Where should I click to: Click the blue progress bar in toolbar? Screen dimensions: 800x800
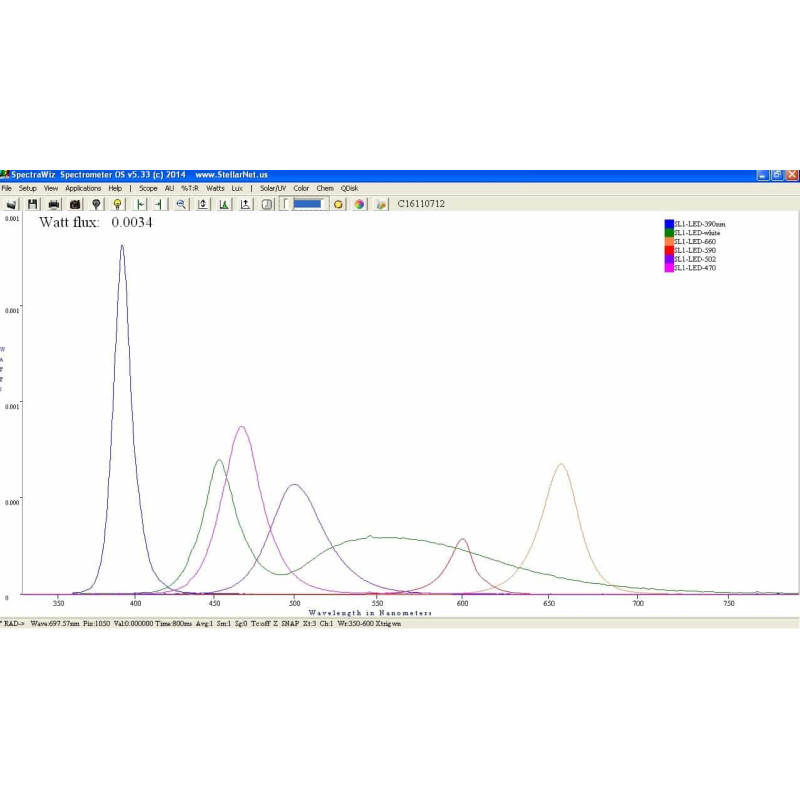point(308,204)
